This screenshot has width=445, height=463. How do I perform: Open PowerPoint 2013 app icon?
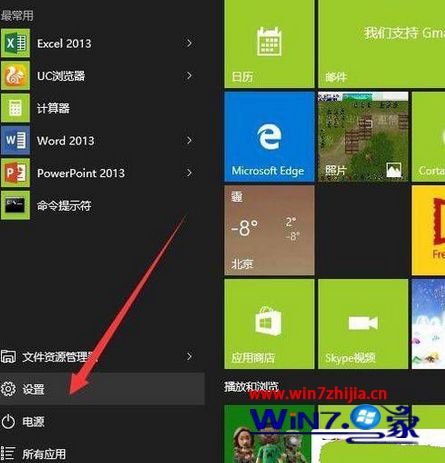pos(15,173)
